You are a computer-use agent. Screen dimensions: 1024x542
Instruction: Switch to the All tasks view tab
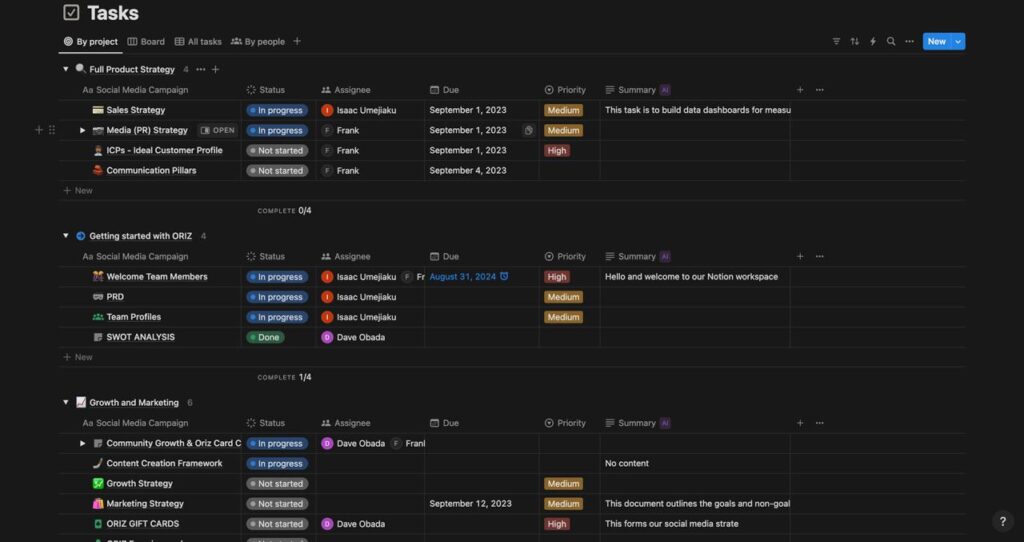pyautogui.click(x=199, y=41)
